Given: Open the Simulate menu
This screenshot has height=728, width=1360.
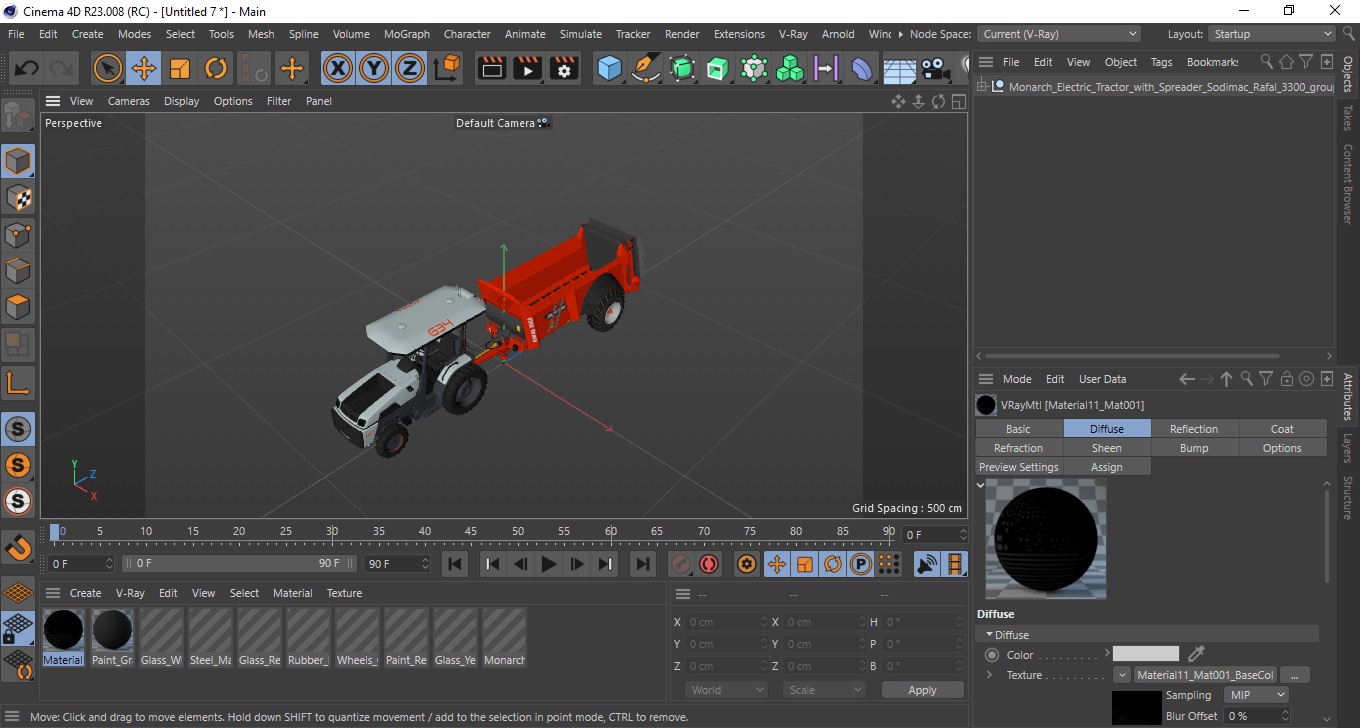Looking at the screenshot, I should (581, 34).
